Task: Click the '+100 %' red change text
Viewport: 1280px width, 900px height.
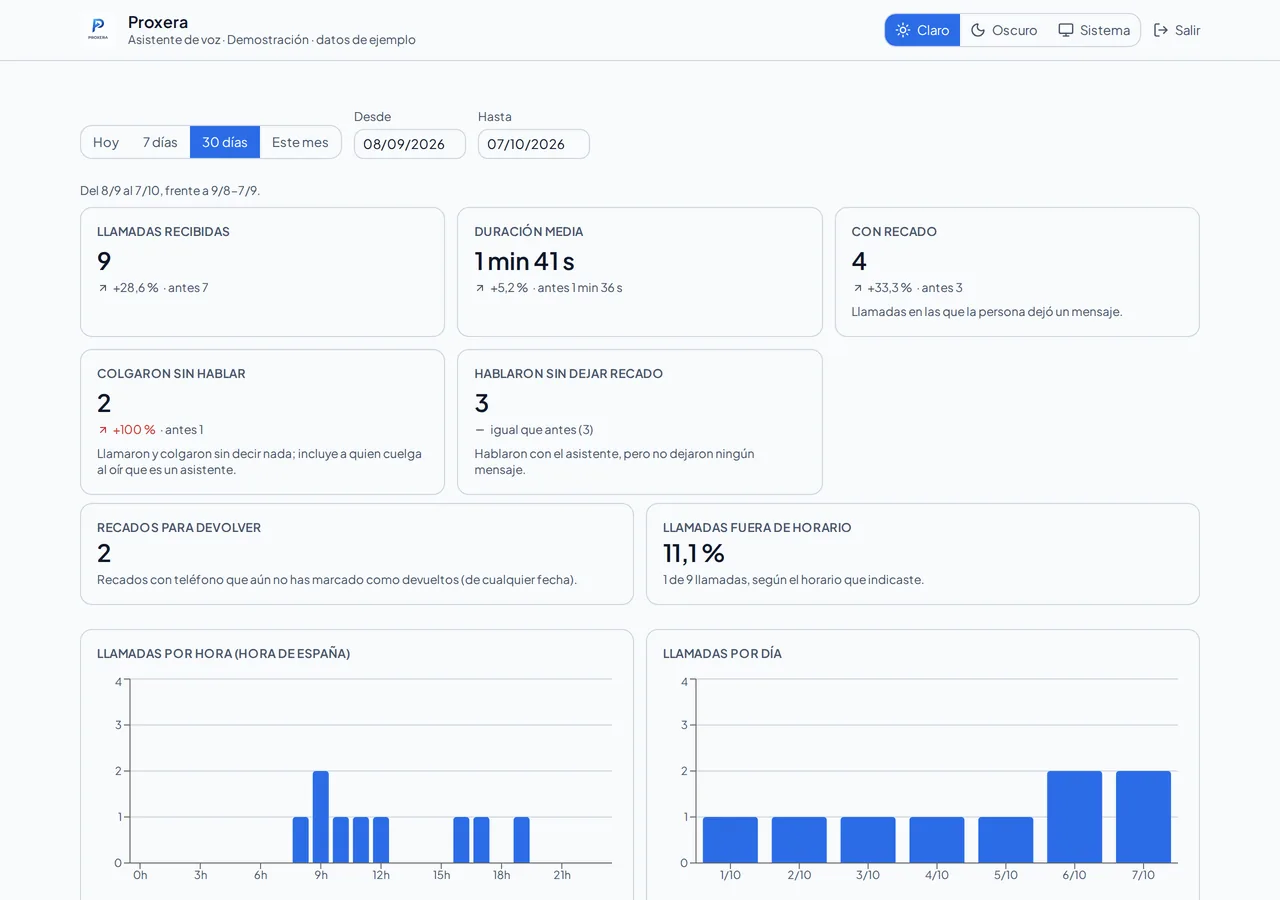Action: [x=134, y=430]
